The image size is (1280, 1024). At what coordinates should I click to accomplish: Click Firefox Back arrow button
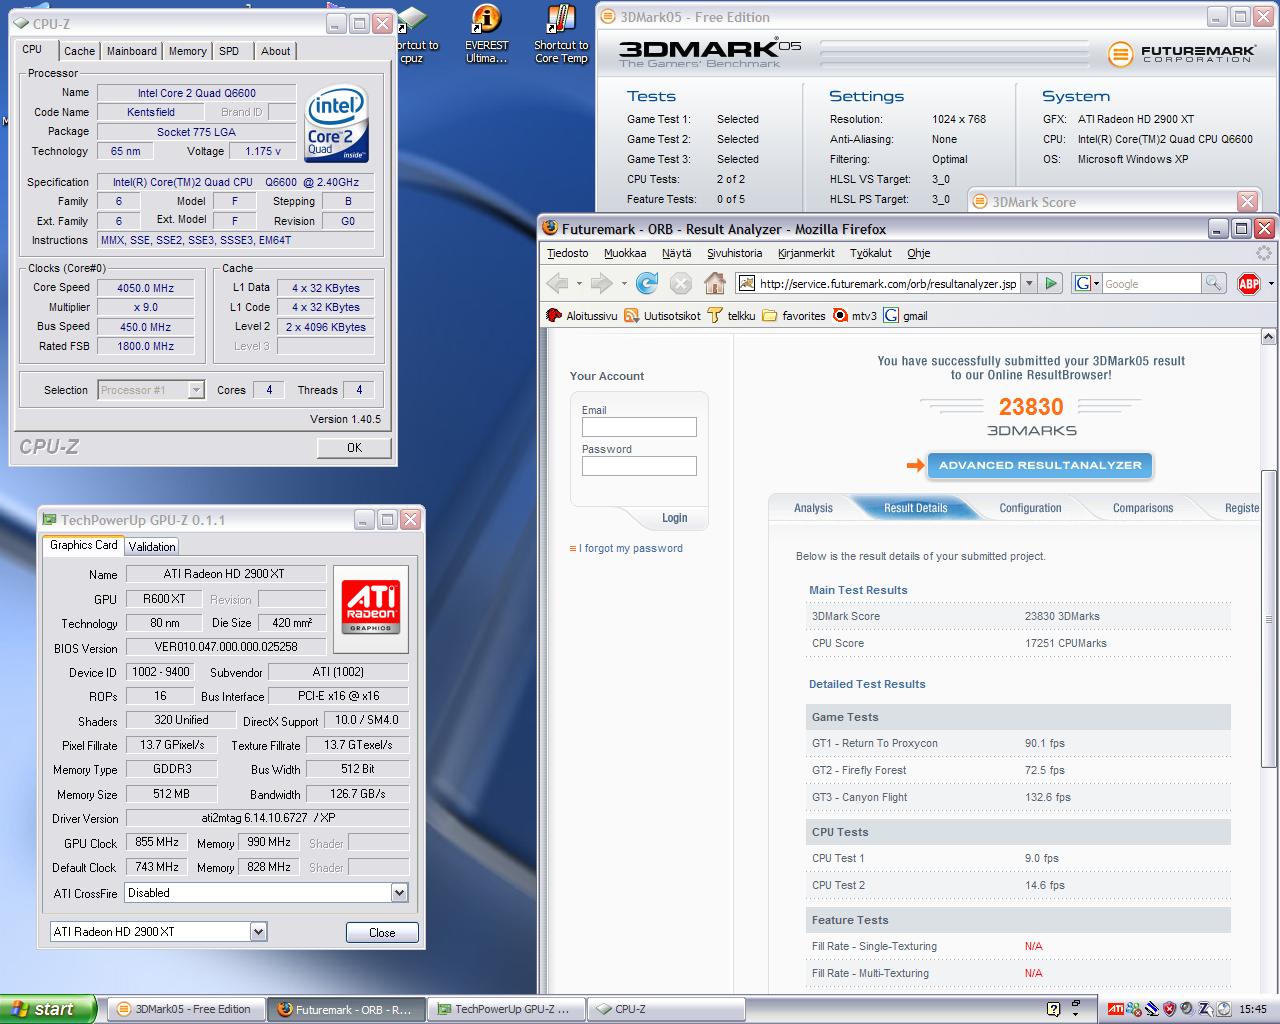[x=557, y=284]
